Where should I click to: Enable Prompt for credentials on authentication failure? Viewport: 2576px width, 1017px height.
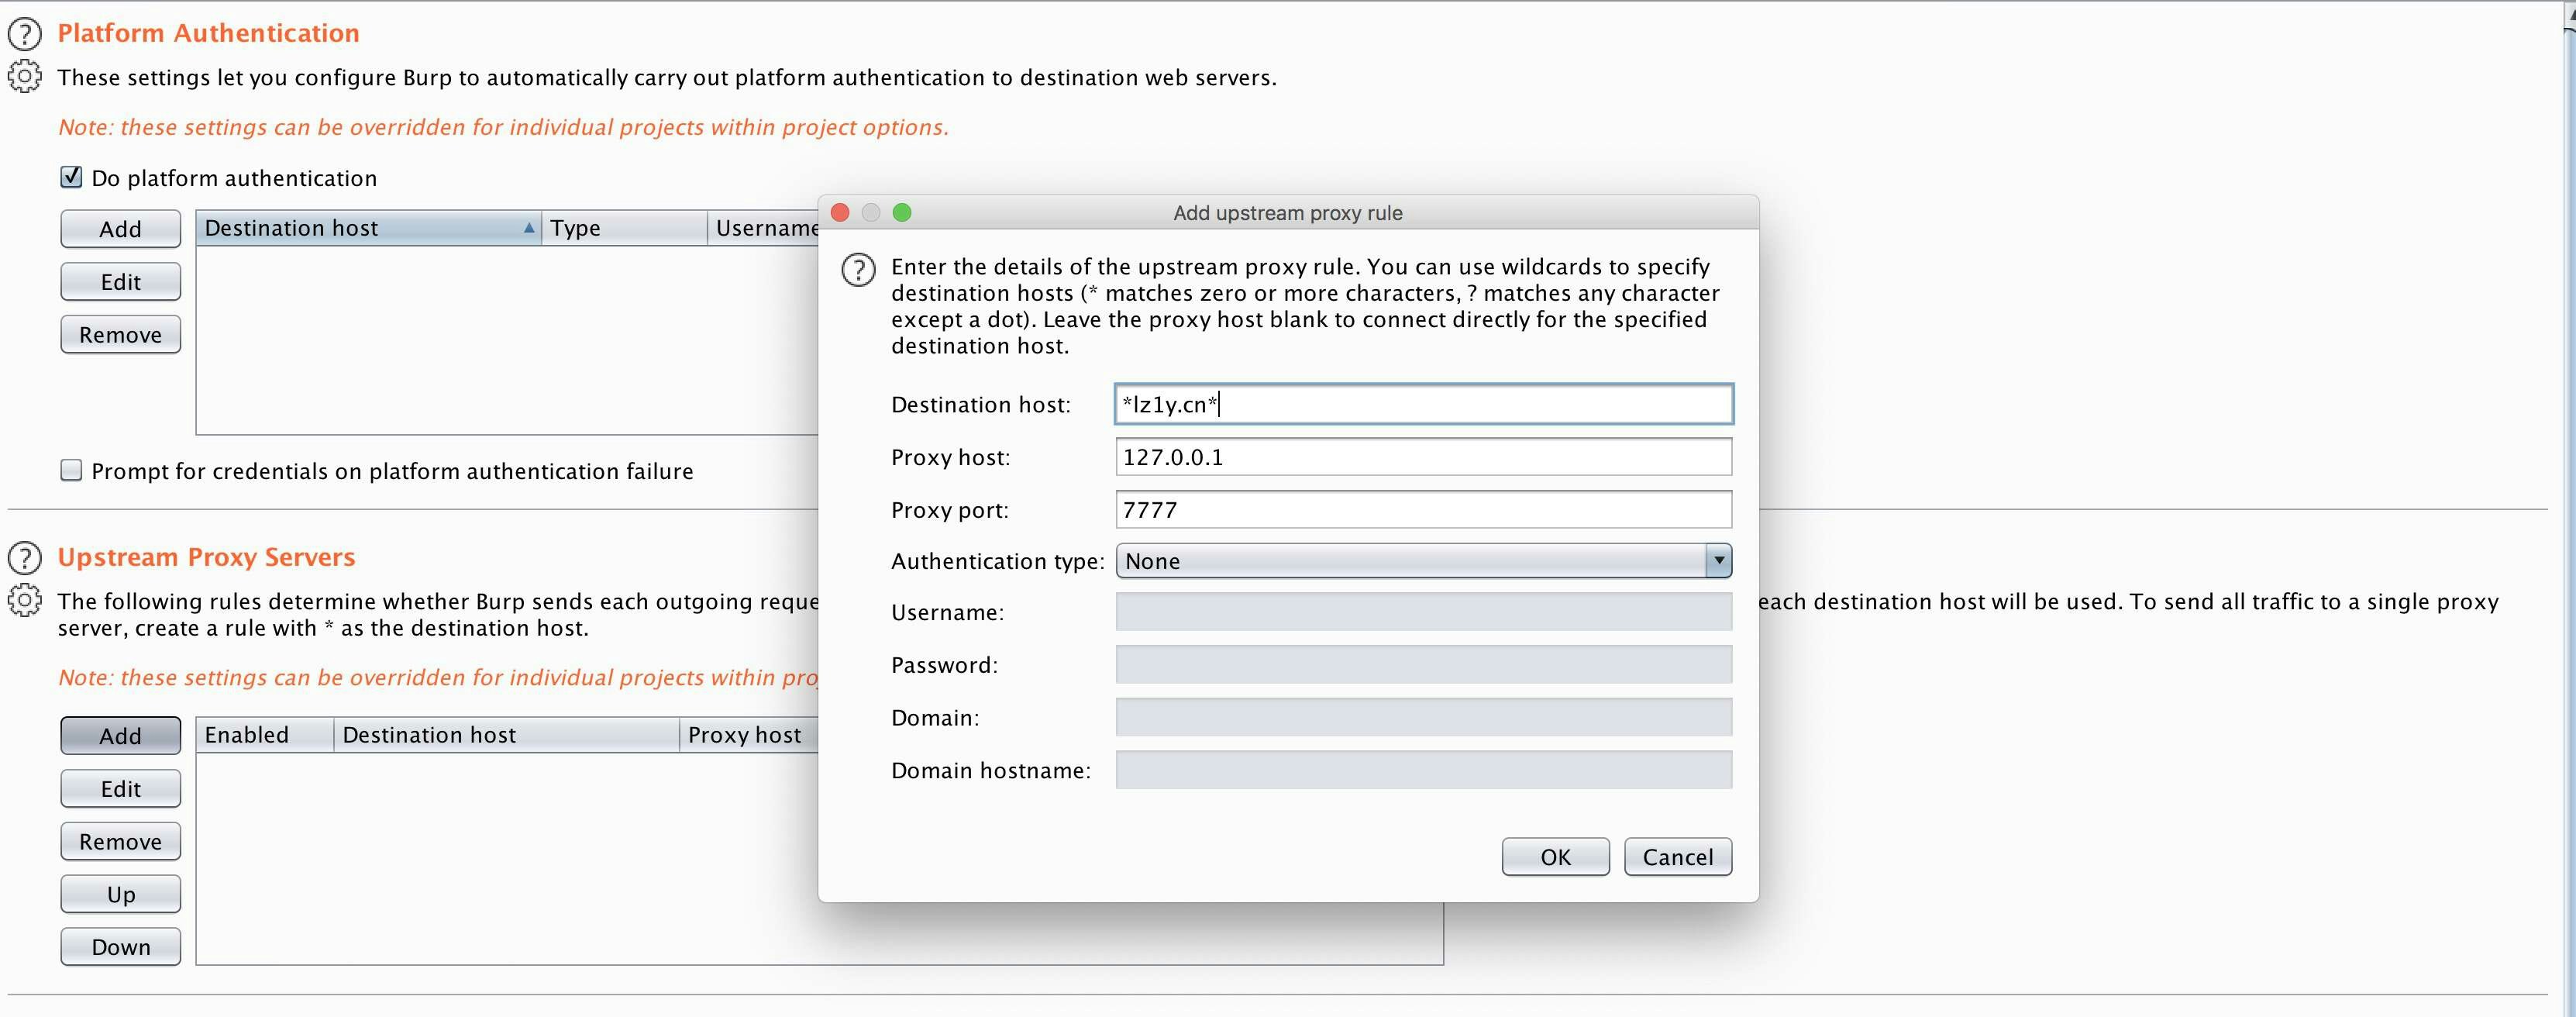[71, 471]
